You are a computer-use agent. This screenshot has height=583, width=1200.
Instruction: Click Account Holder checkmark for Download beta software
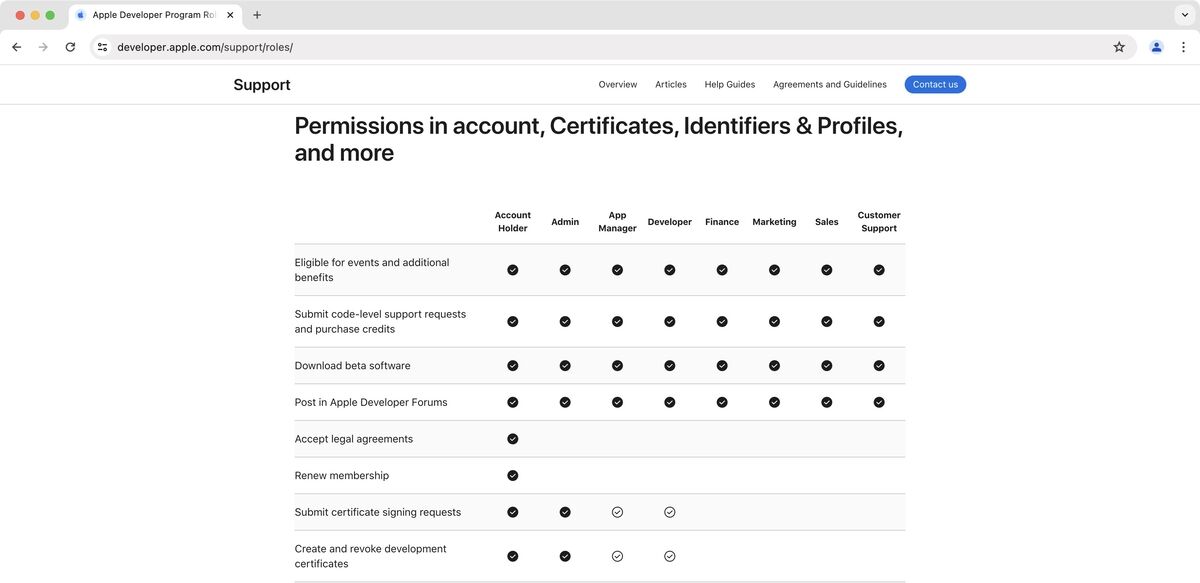[513, 366]
